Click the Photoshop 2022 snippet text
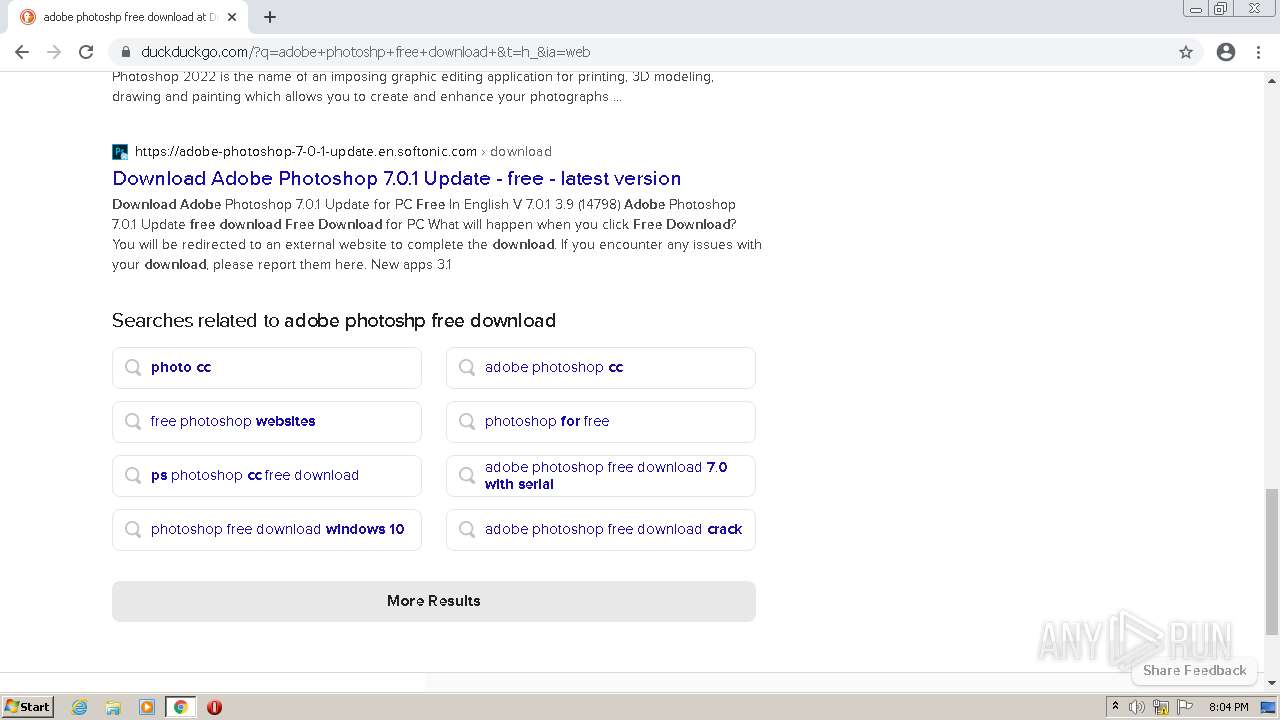1280x720 pixels. (413, 87)
